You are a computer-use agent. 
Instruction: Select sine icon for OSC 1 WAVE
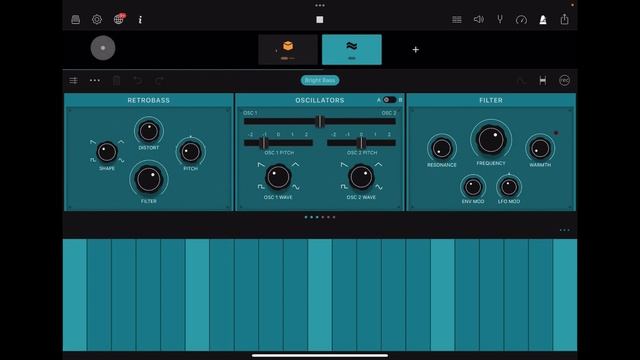pyautogui.click(x=296, y=187)
